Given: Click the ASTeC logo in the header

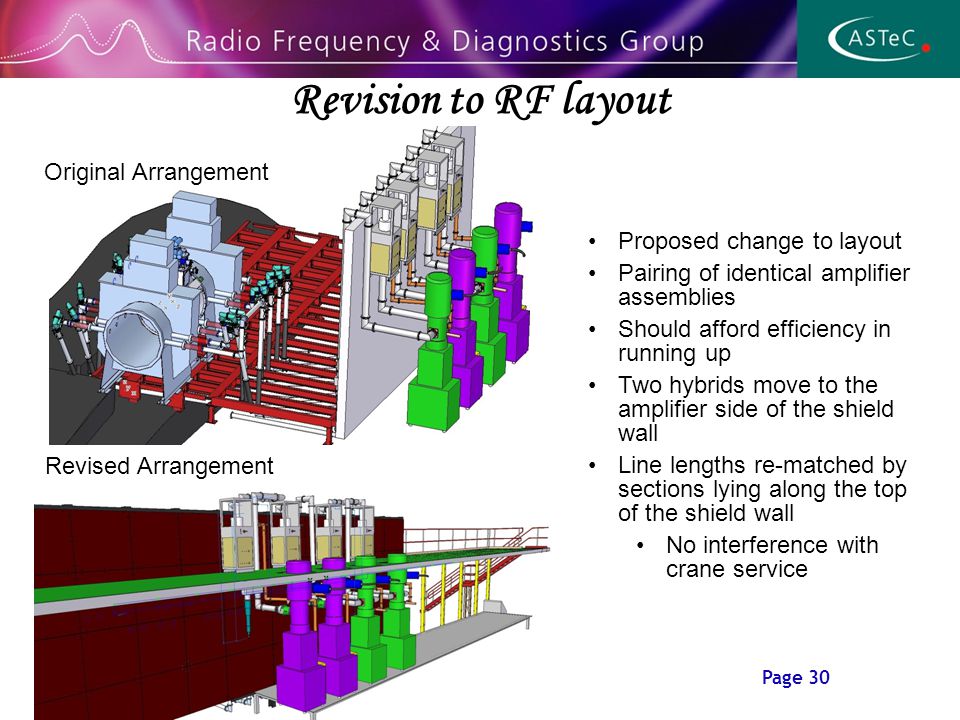Looking at the screenshot, I should tap(879, 39).
